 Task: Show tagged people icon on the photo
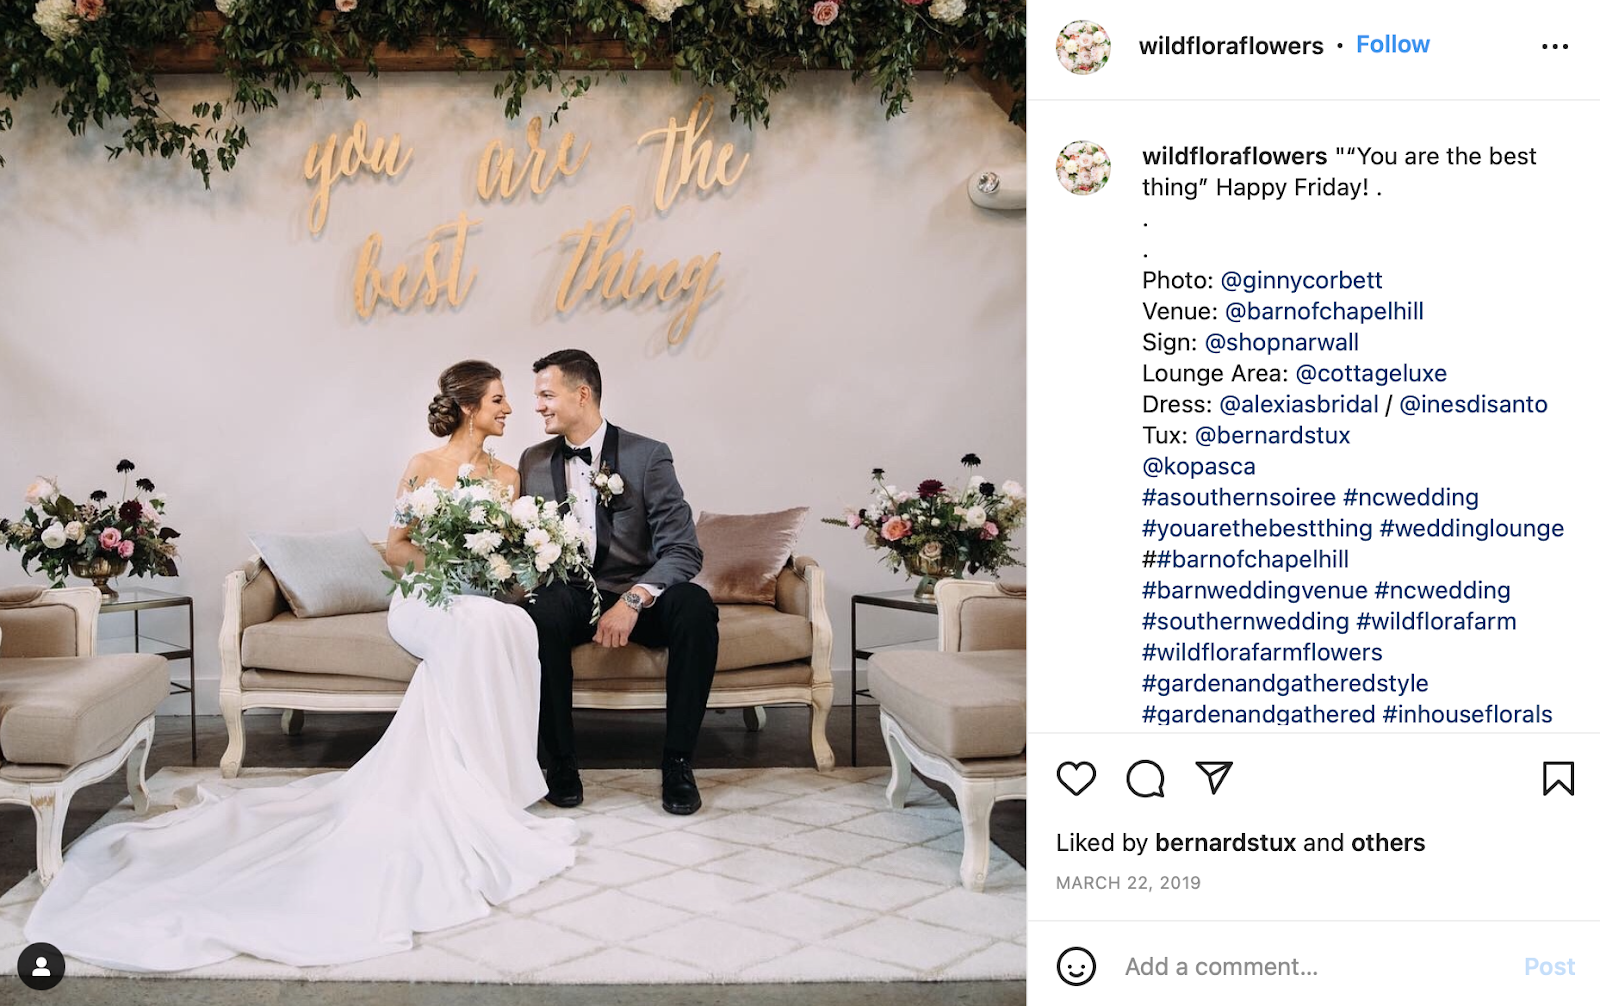[x=41, y=966]
